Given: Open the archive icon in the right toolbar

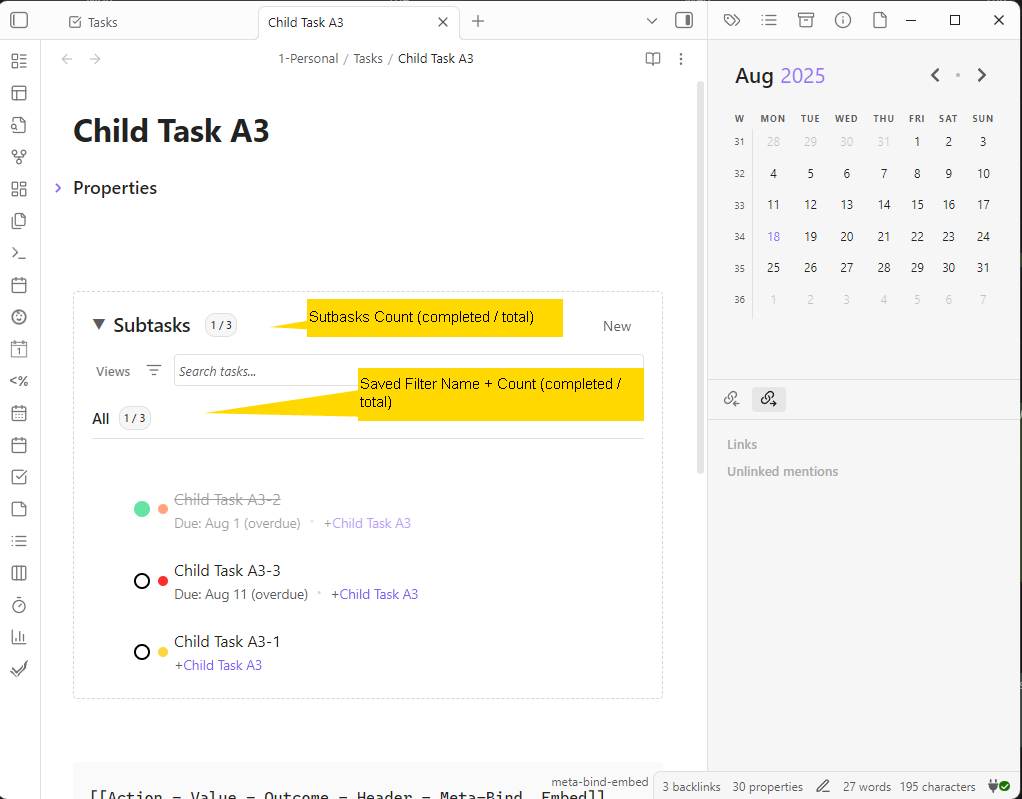Looking at the screenshot, I should [x=806, y=19].
